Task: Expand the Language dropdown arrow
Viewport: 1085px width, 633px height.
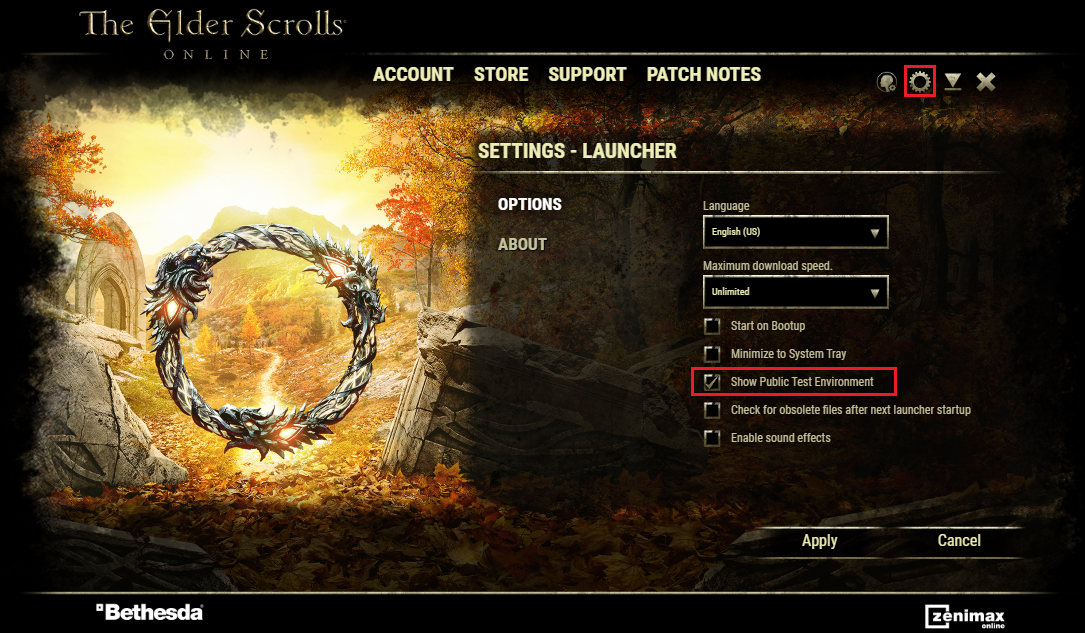Action: pyautogui.click(x=875, y=233)
